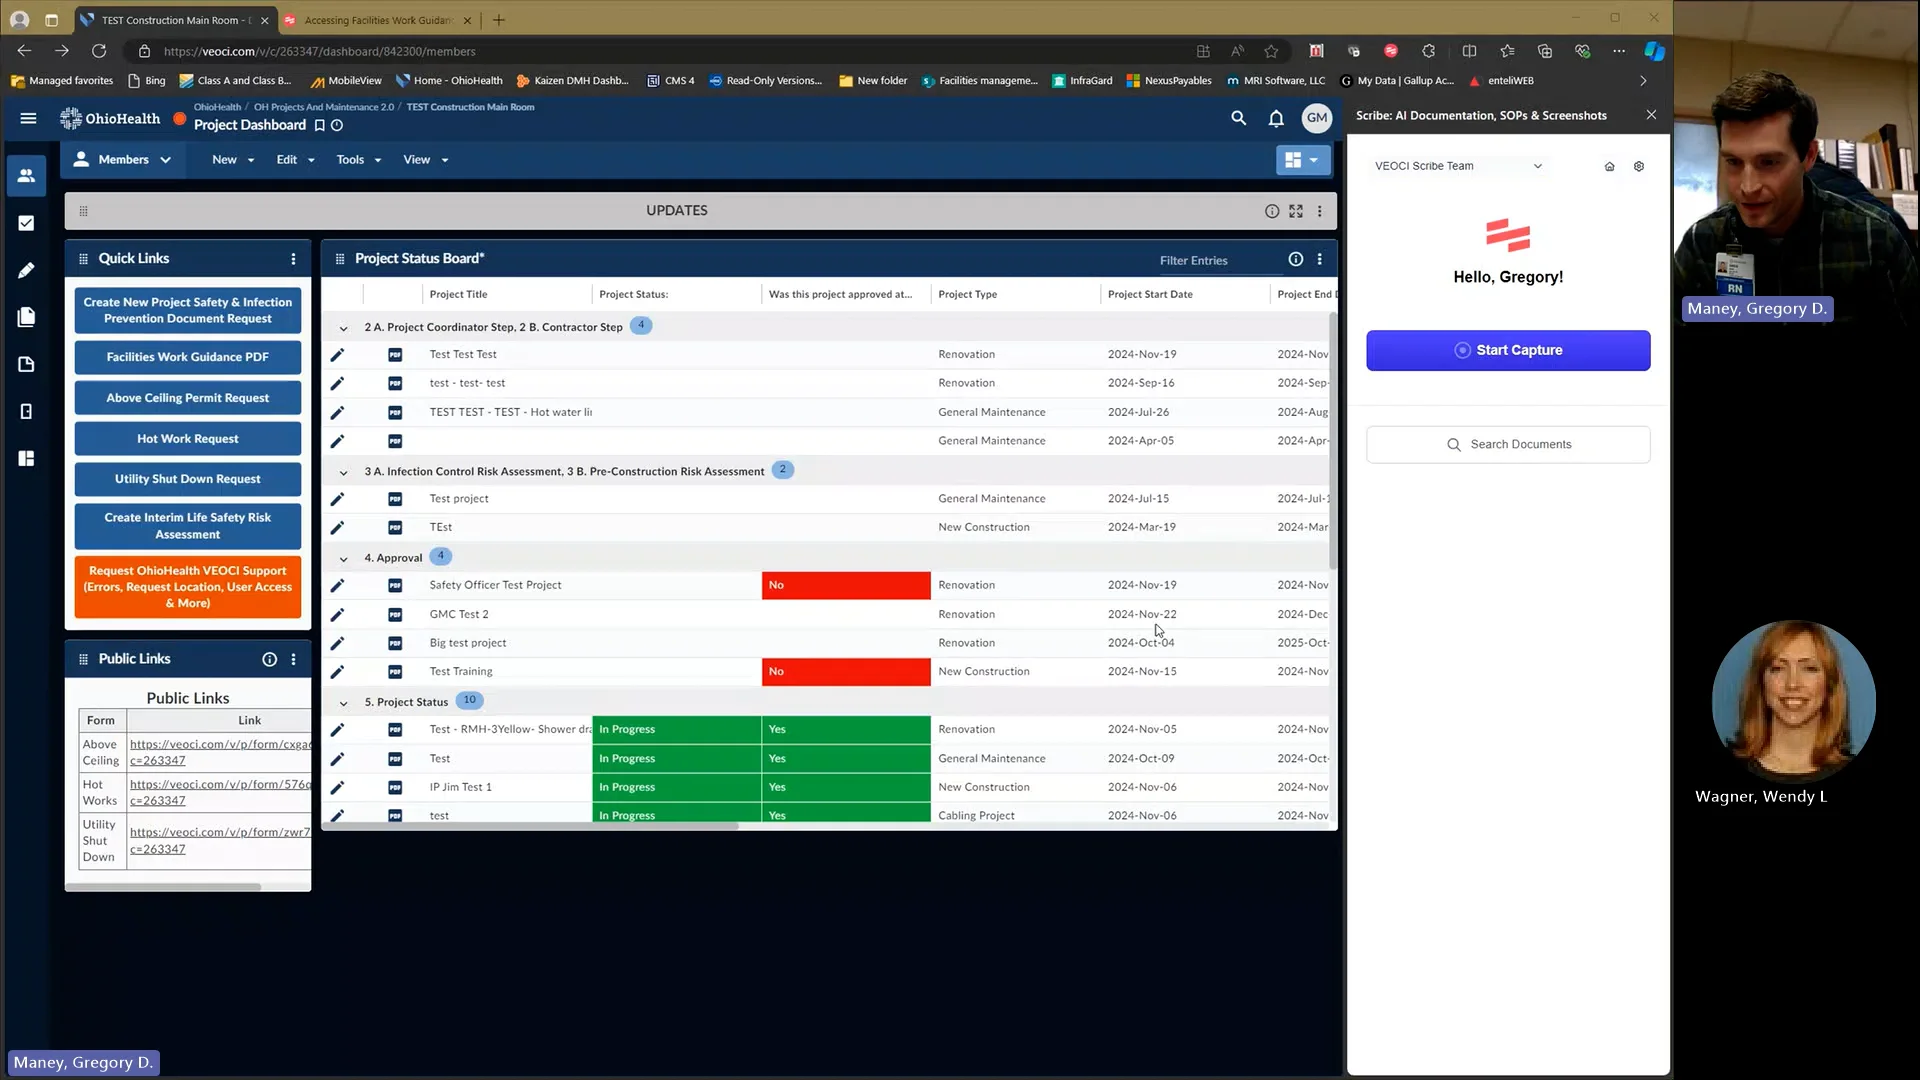Viewport: 1920px width, 1080px height.
Task: Click the search magnifier in VEOCI header
Action: pos(1238,118)
